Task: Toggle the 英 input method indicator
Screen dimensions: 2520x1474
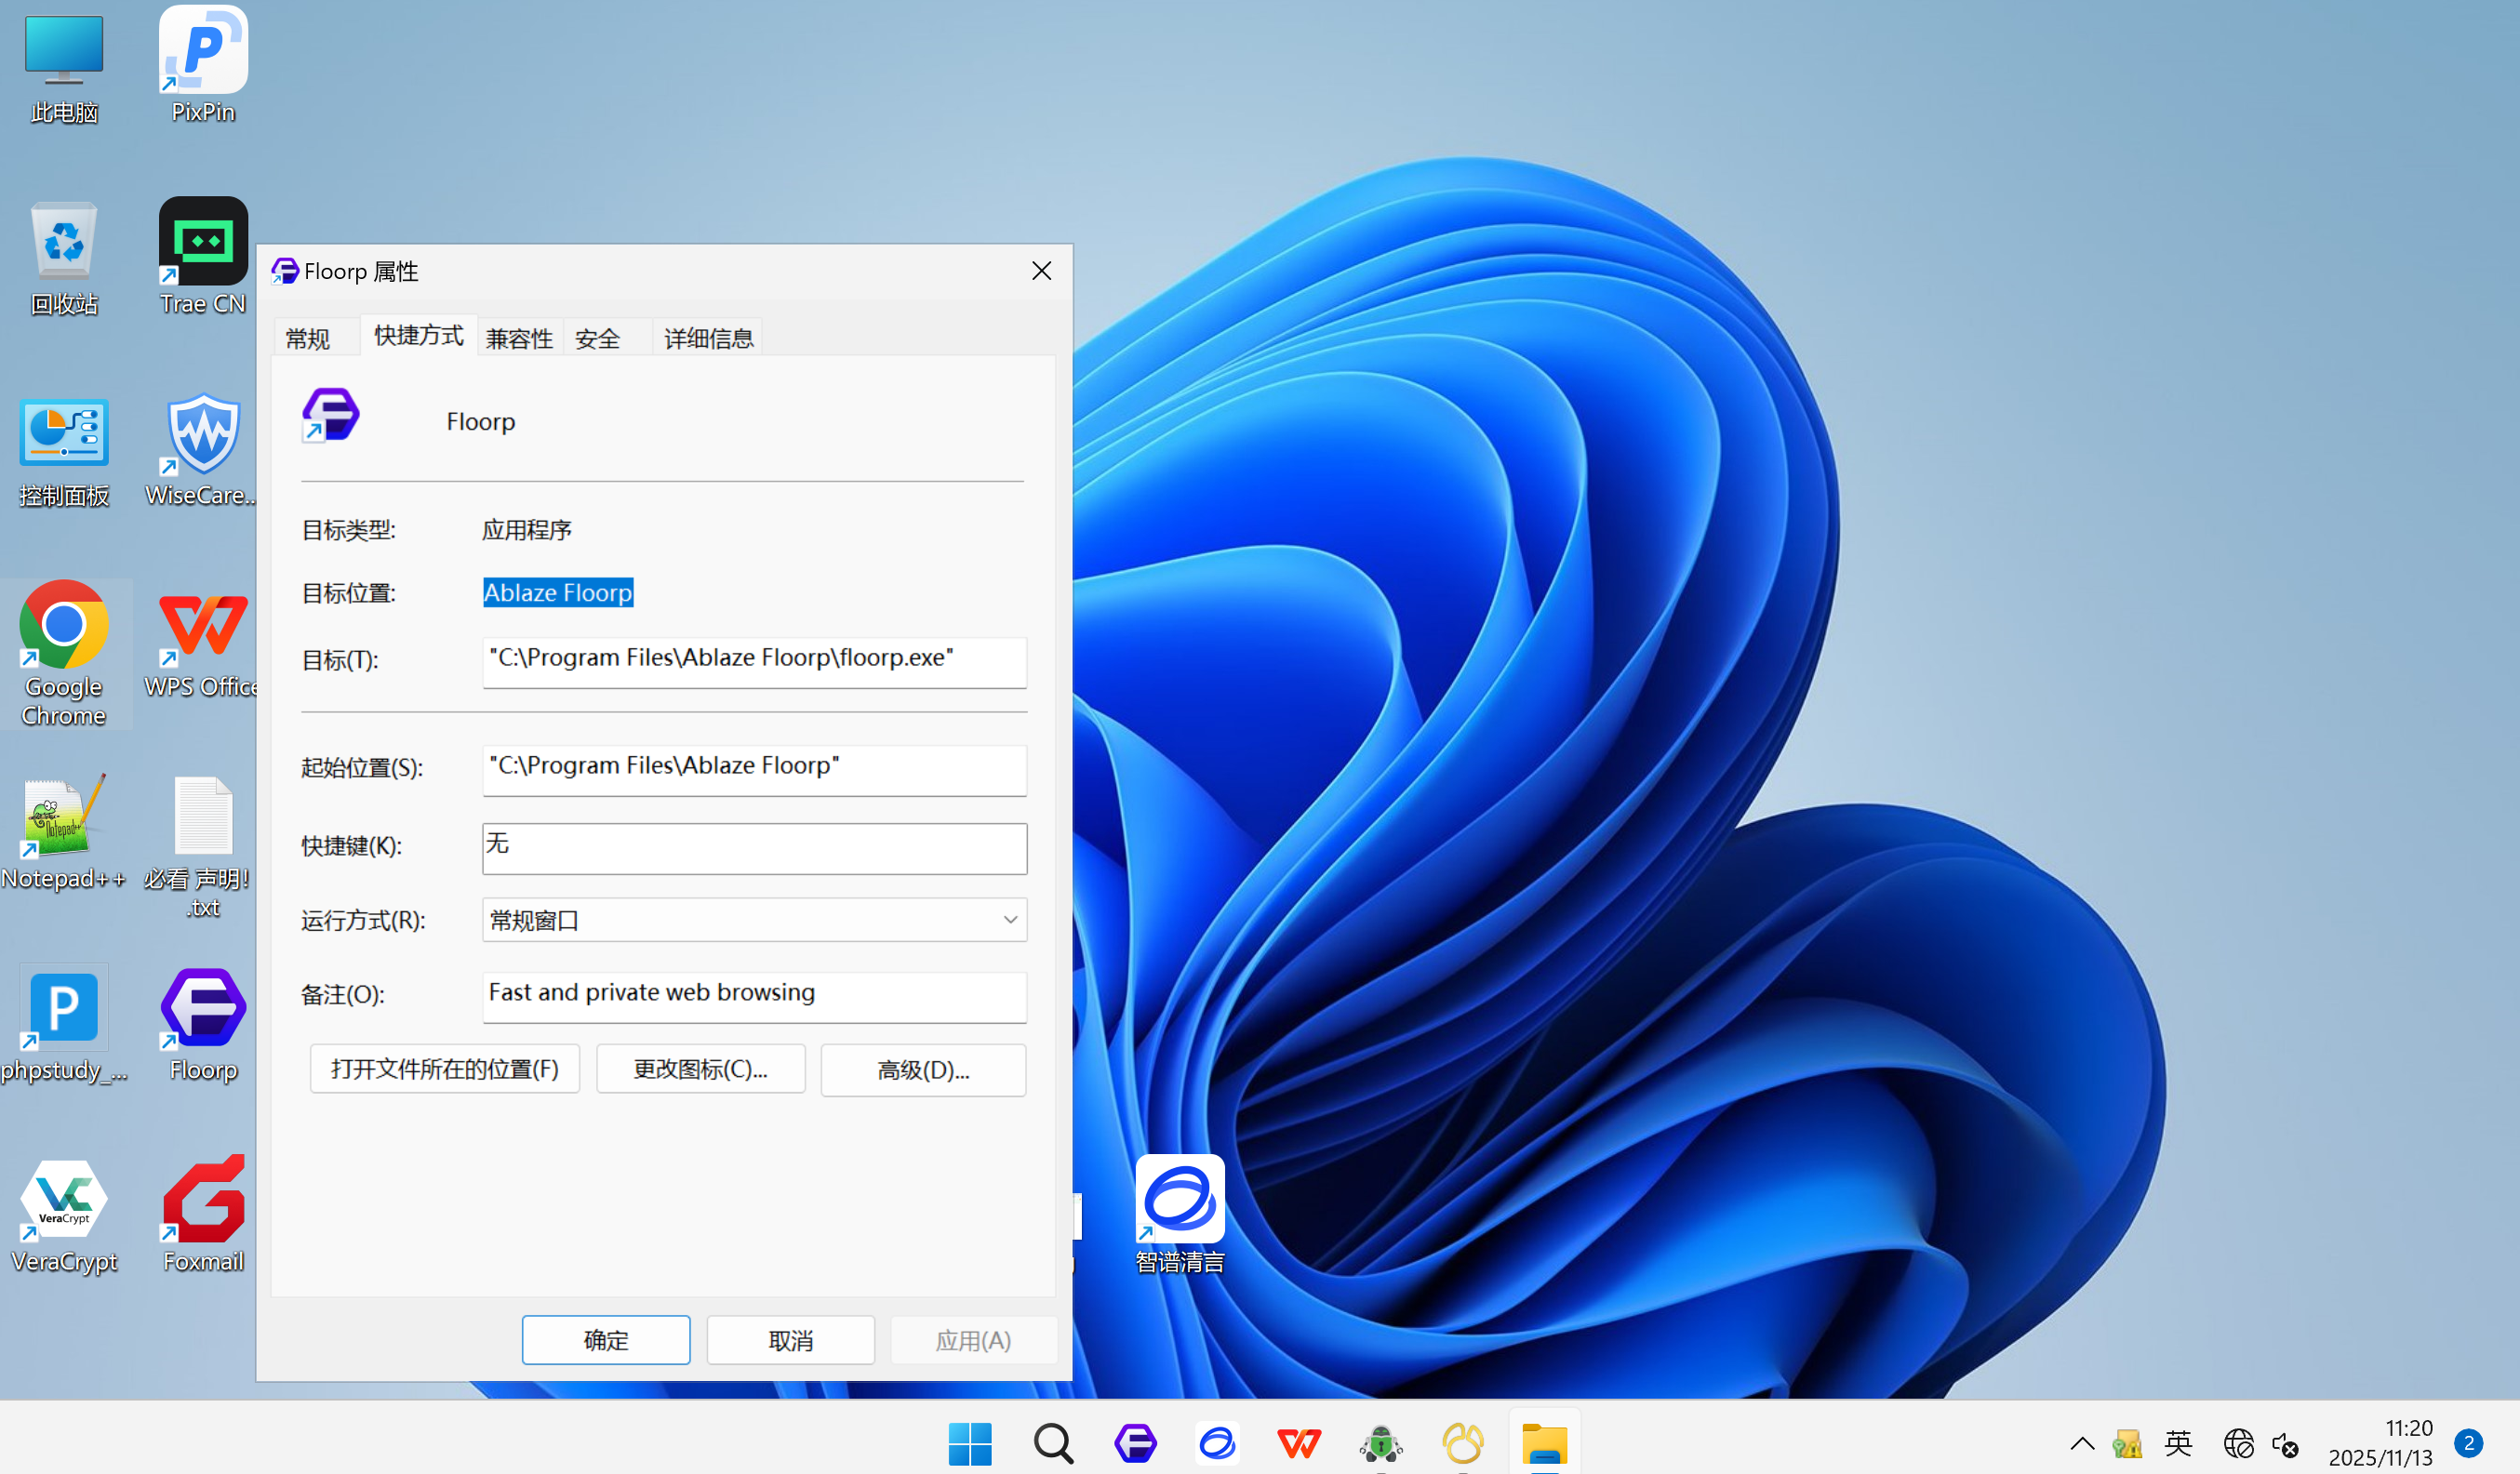Action: point(2177,1443)
